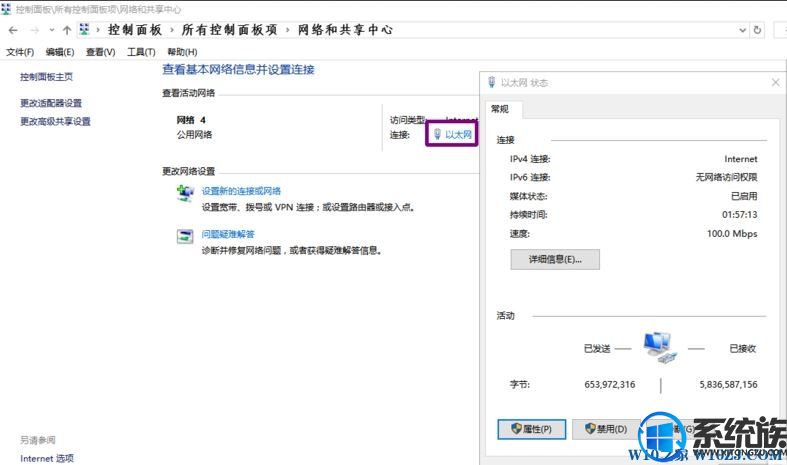This screenshot has height=465, width=787.
Task: Select 控制面板 breadcrumb in address bar
Action: coord(135,30)
